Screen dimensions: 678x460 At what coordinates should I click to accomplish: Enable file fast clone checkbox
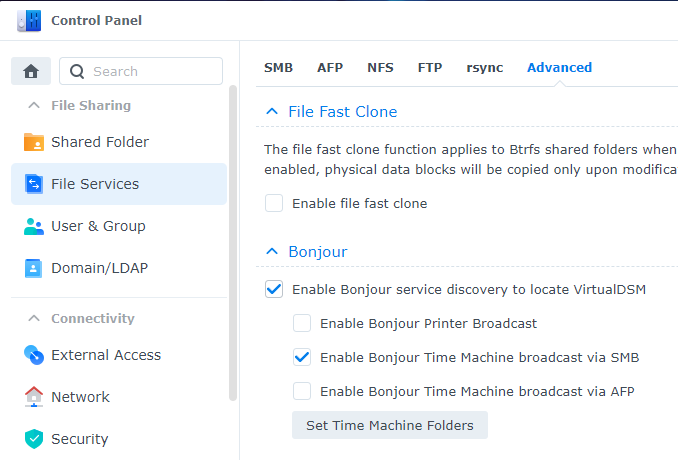pyautogui.click(x=274, y=203)
